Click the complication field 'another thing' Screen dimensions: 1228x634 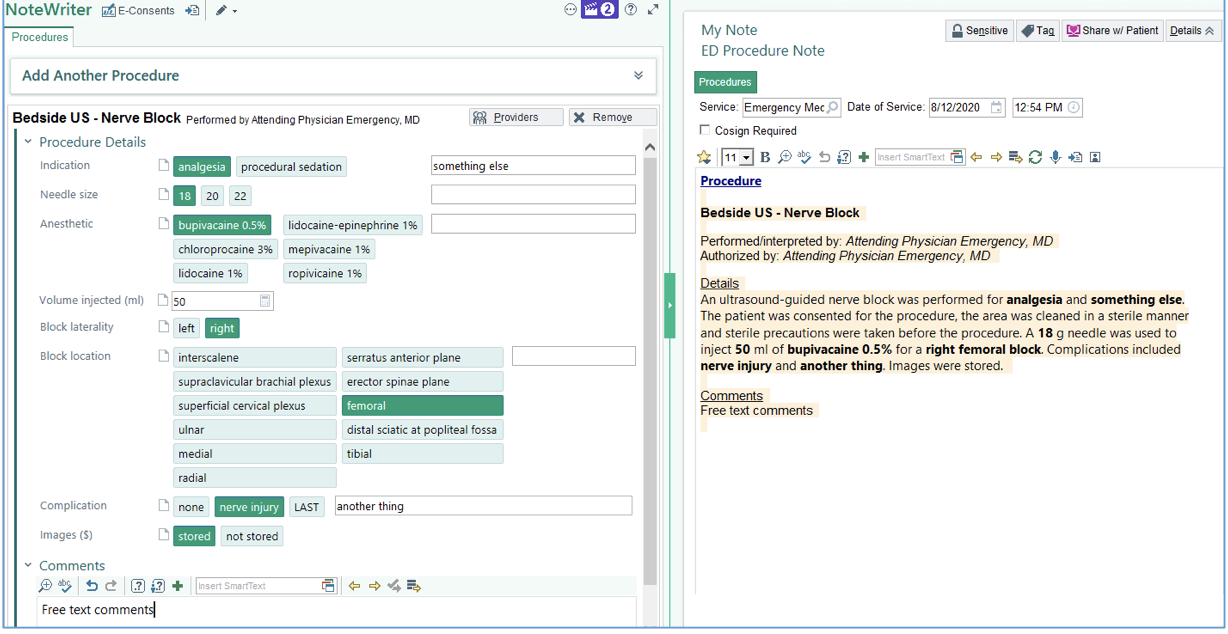pos(483,506)
